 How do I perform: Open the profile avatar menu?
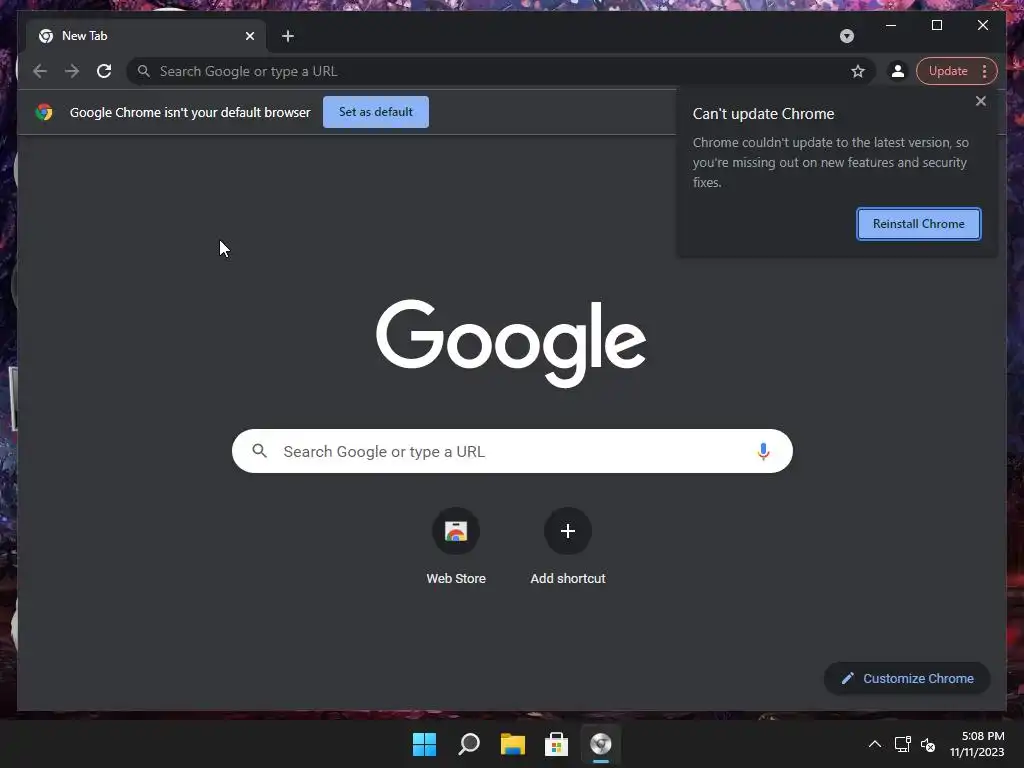(898, 71)
